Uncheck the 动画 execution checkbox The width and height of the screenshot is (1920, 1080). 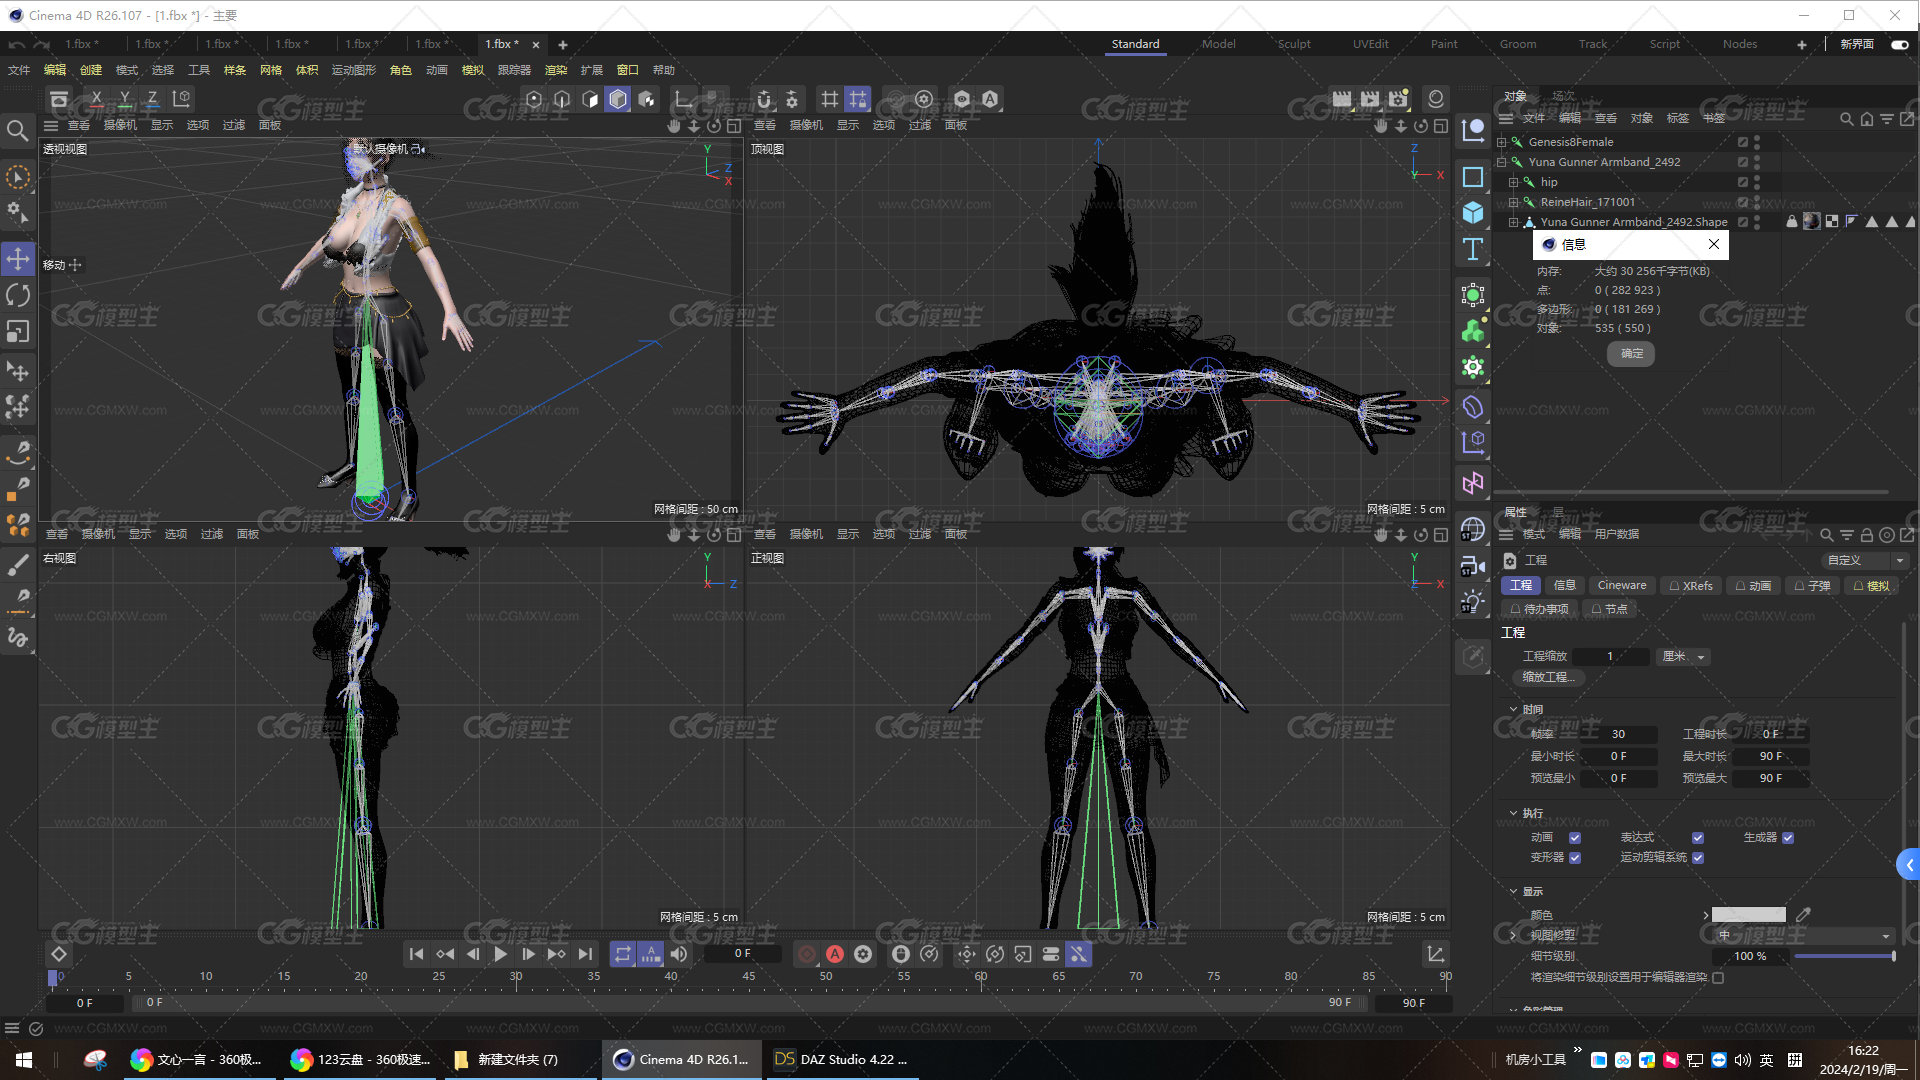1575,838
